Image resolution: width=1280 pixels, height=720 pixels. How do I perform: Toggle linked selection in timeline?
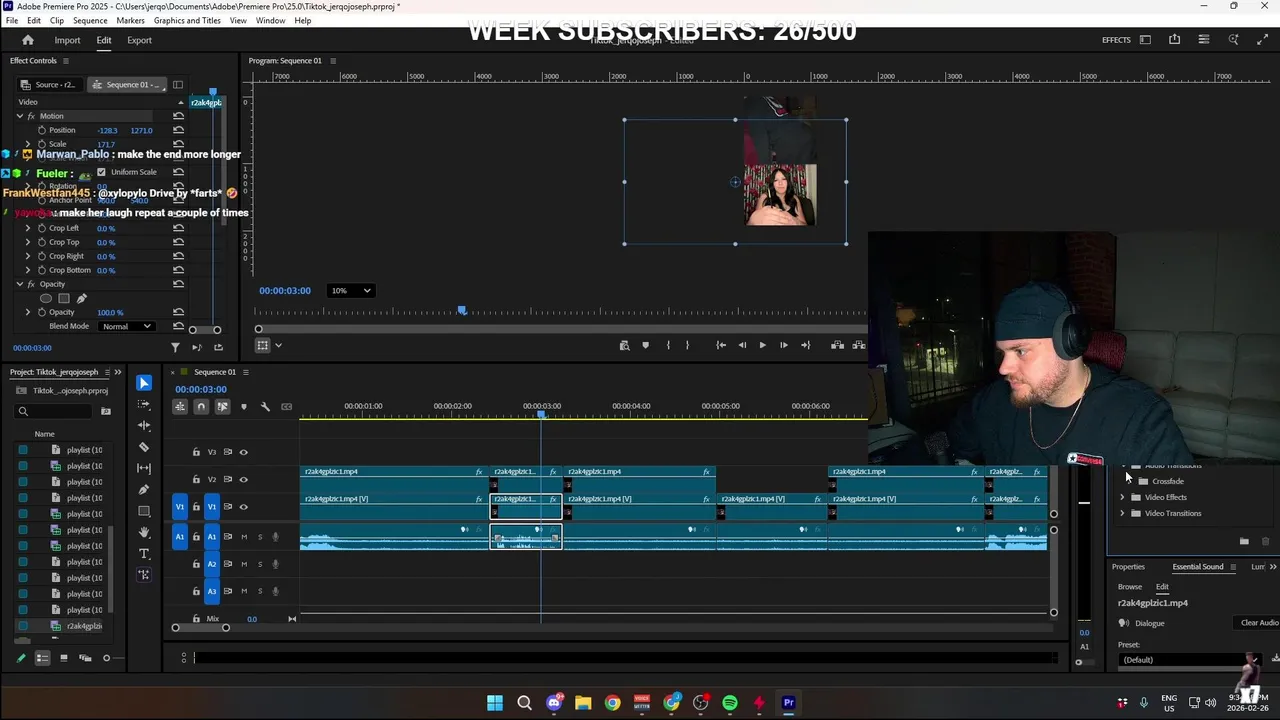[222, 406]
